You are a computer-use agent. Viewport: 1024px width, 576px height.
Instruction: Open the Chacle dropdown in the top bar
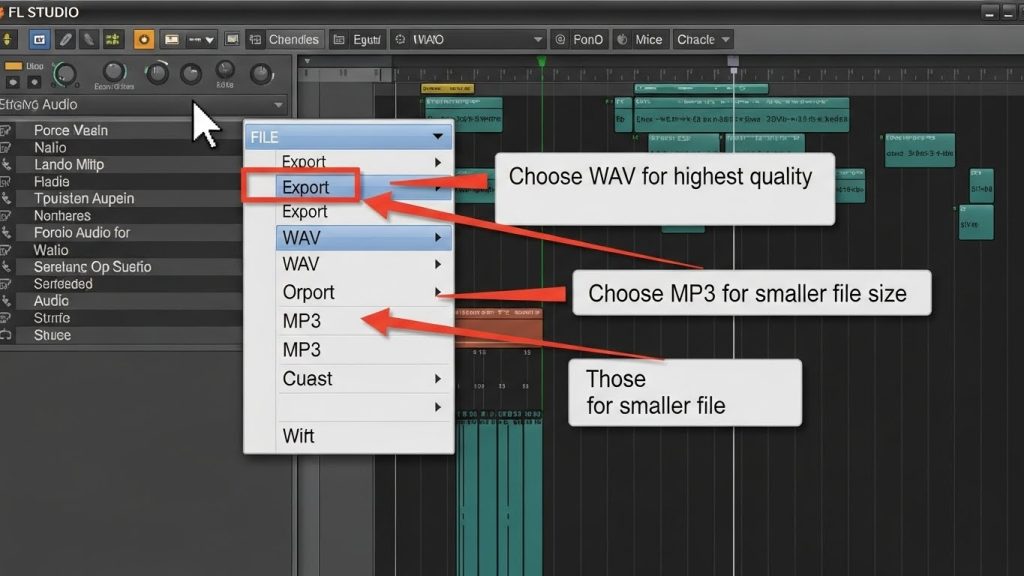(703, 39)
